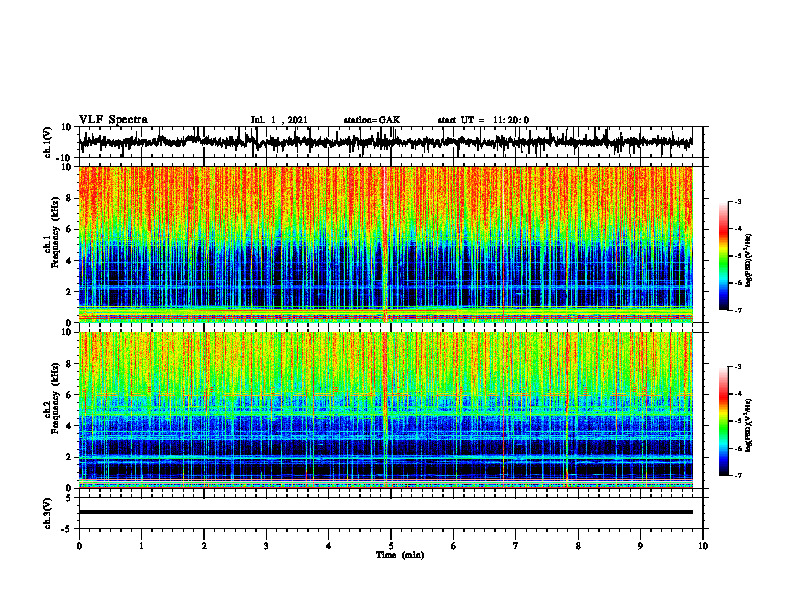Click time axis tick label "9"
This screenshot has width=792, height=612.
tap(640, 545)
